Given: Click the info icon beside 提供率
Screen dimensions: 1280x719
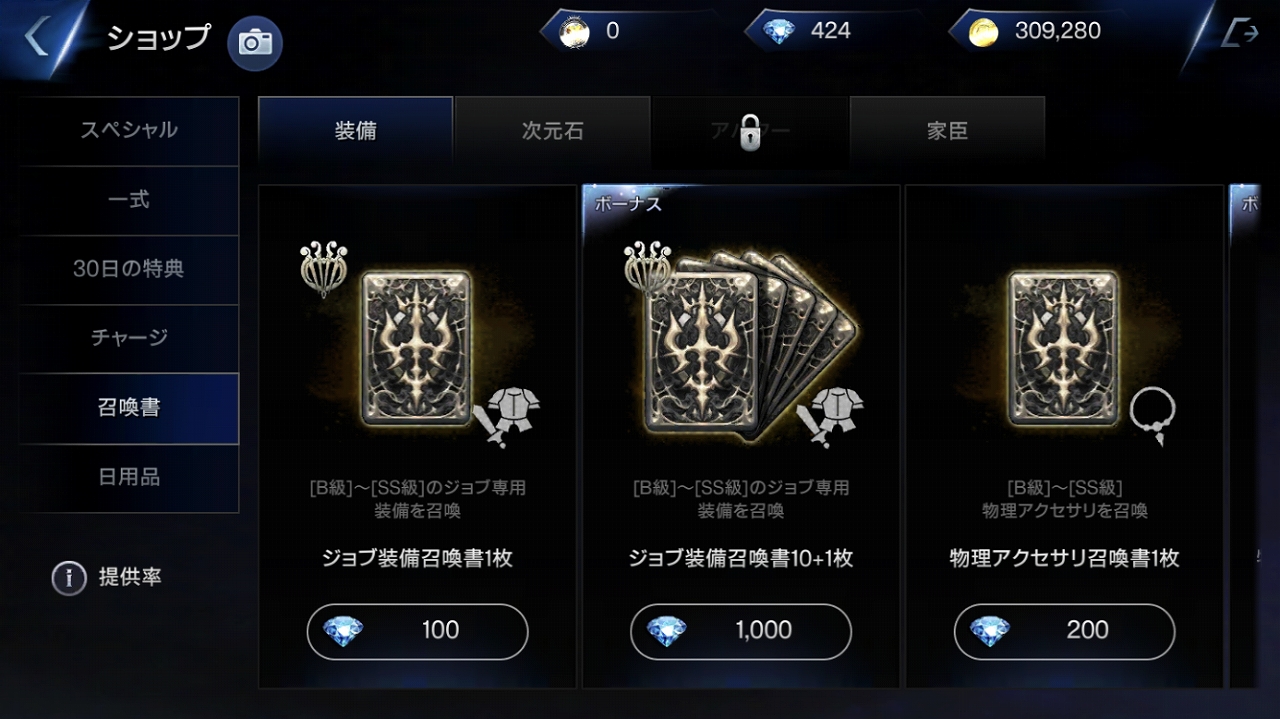Looking at the screenshot, I should [x=69, y=577].
